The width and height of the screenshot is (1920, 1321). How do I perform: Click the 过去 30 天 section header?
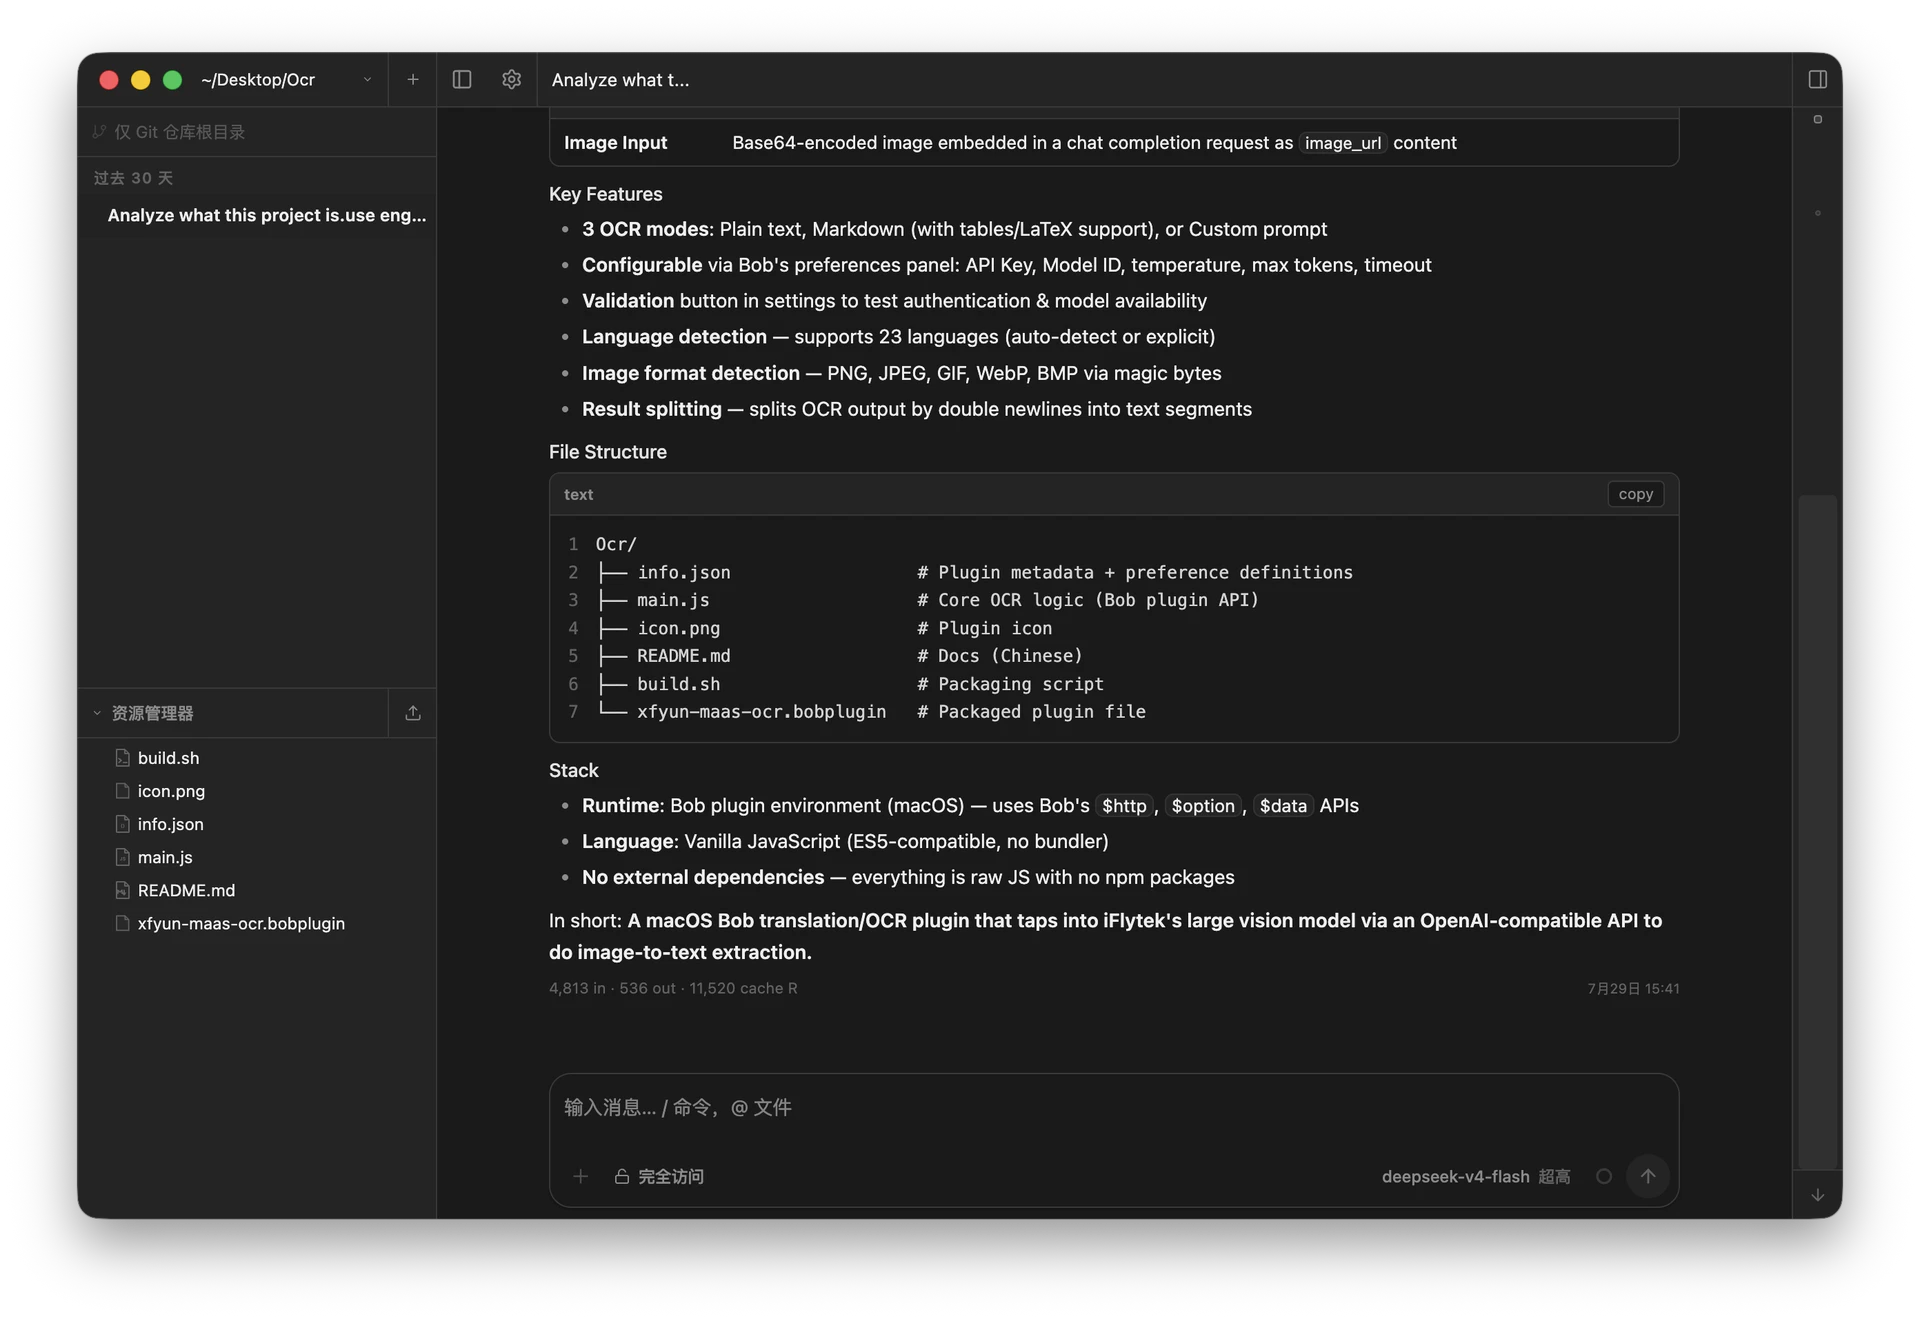click(133, 178)
